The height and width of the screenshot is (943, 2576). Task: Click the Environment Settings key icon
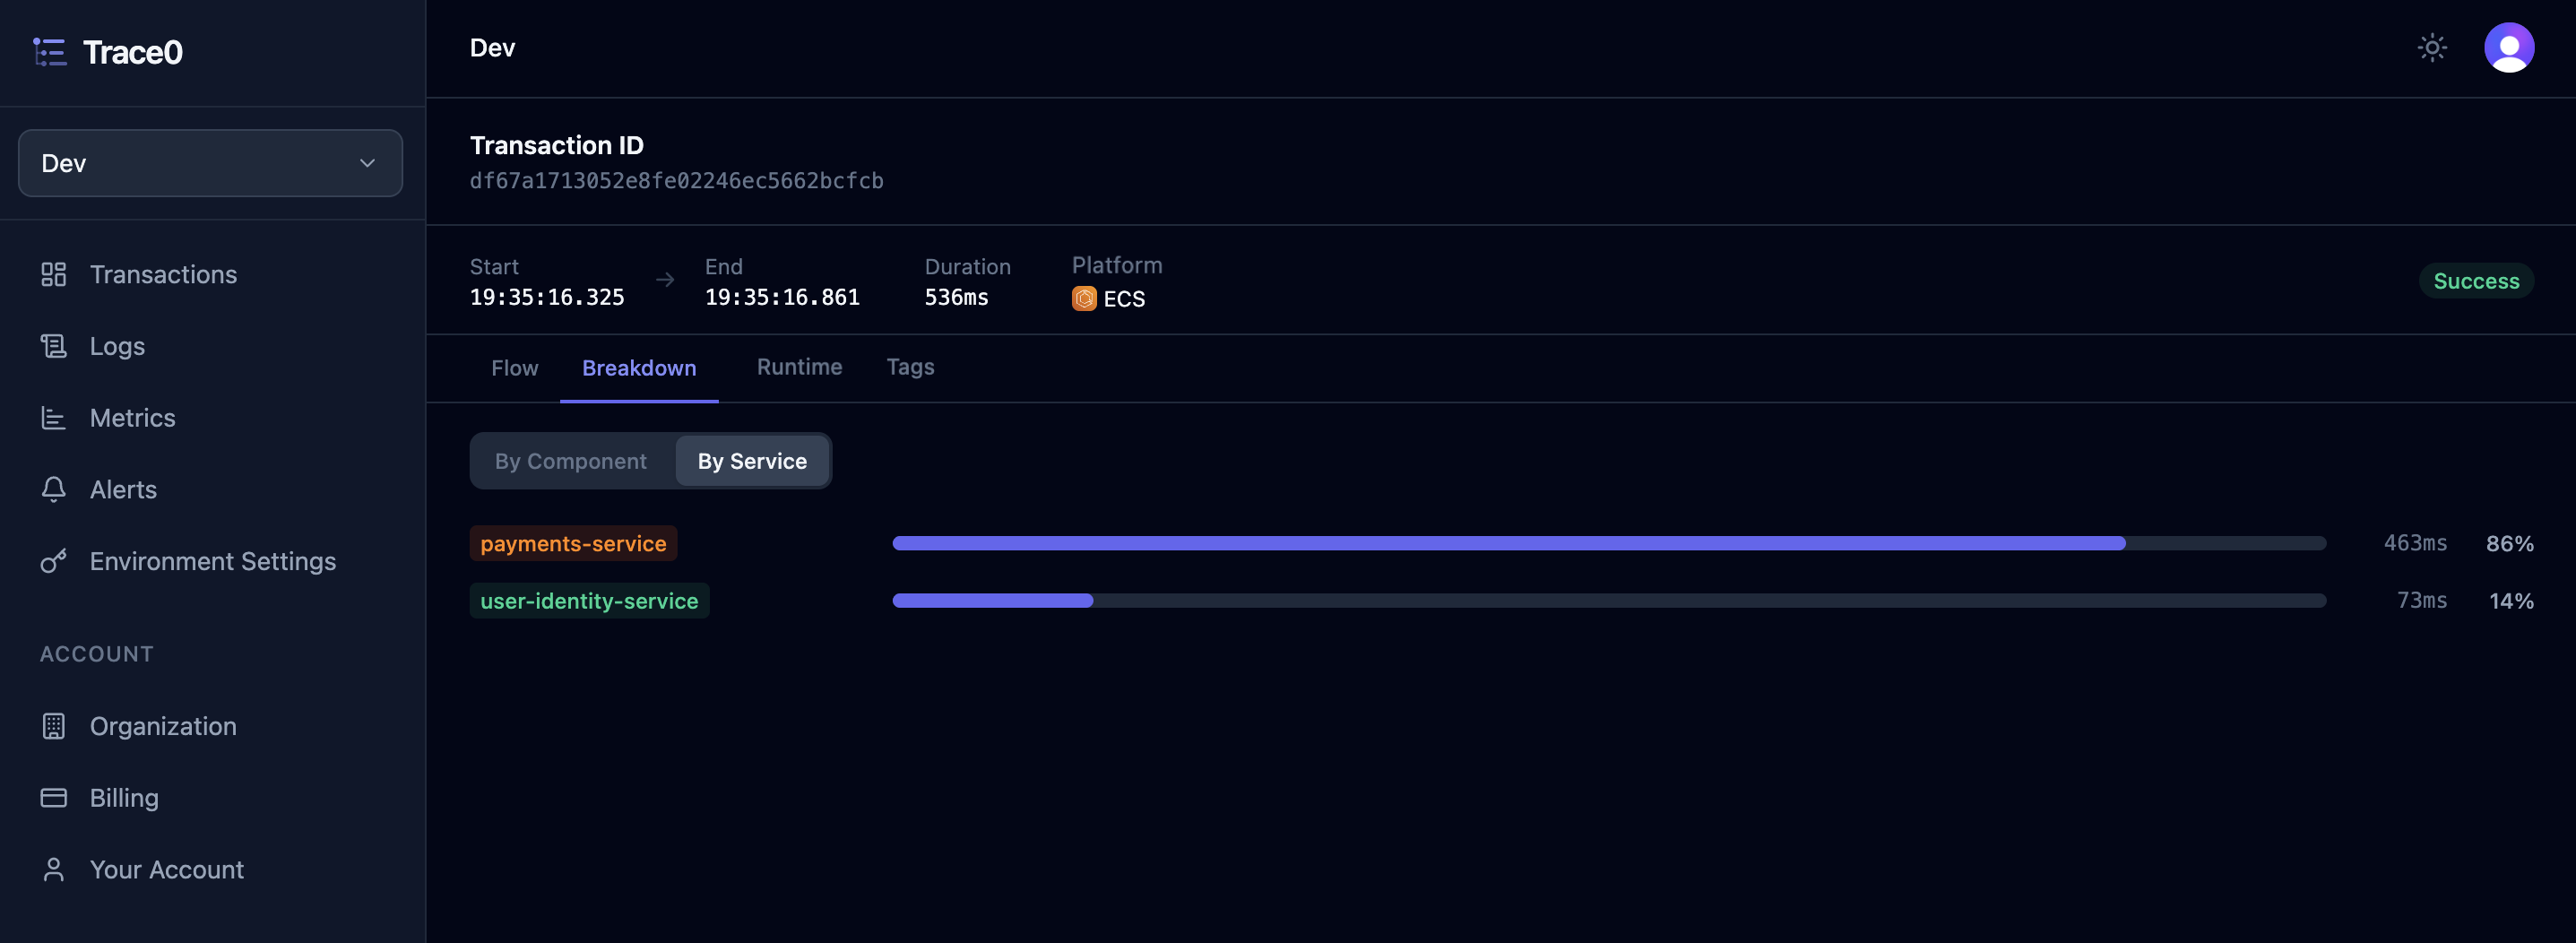coord(54,561)
